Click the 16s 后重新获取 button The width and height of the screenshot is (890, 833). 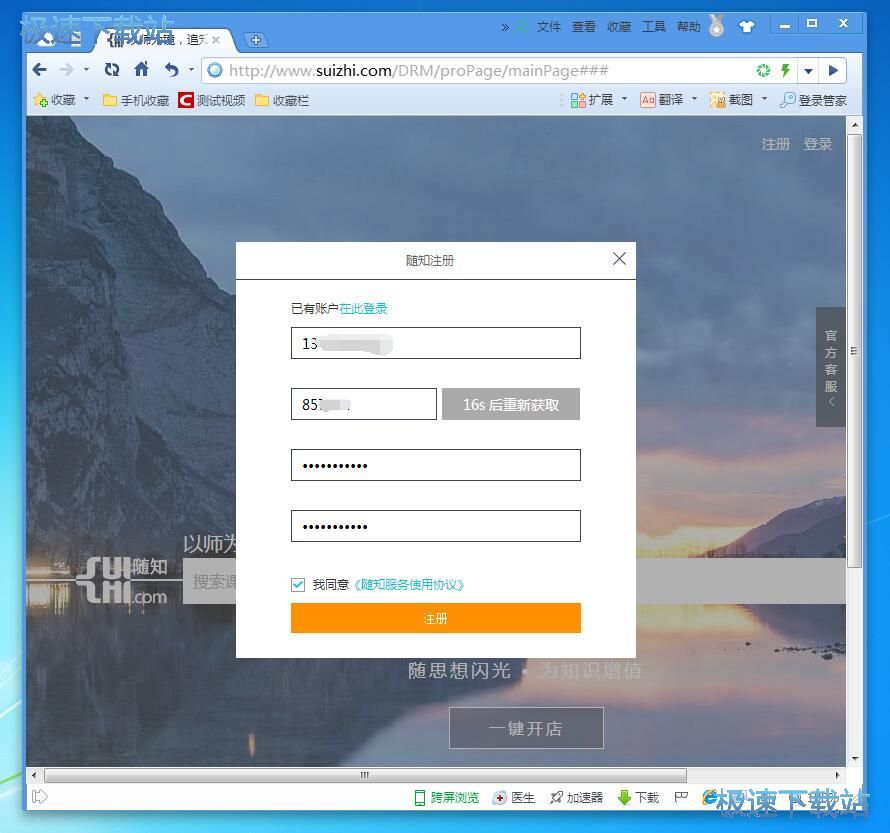coord(511,404)
